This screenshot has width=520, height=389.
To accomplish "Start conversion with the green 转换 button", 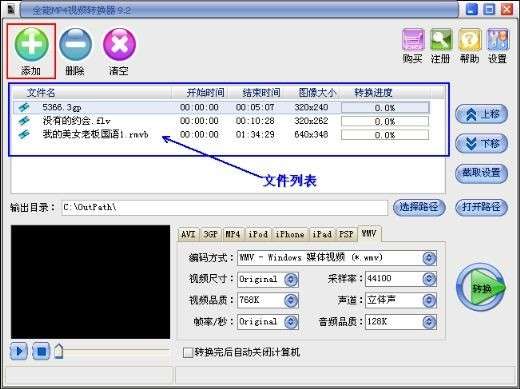I will point(481,288).
